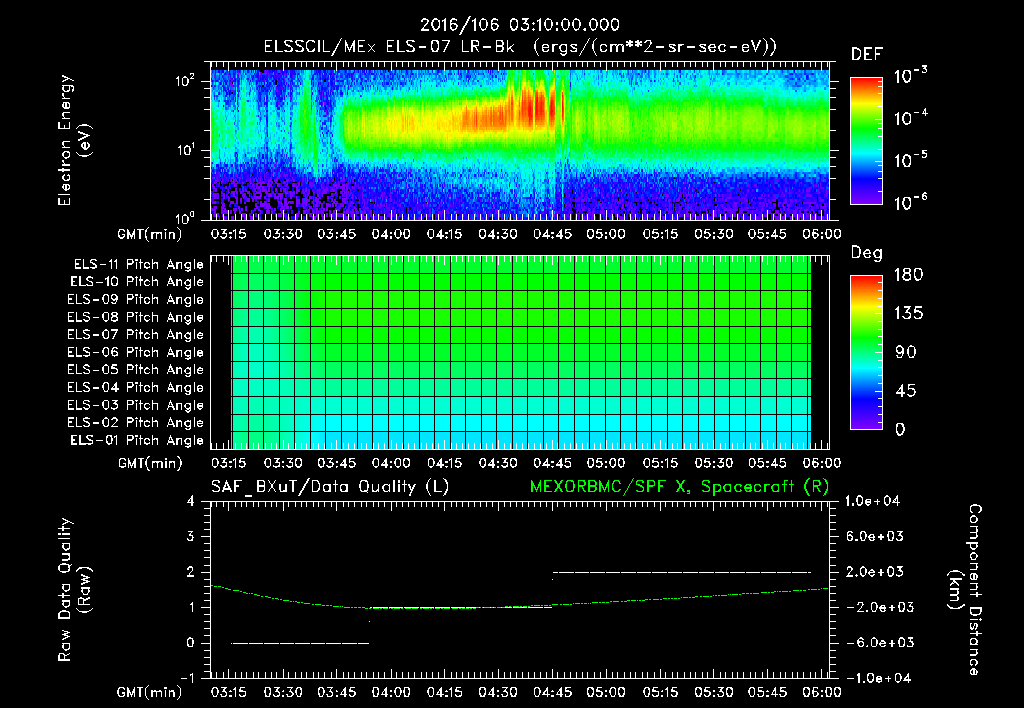Select the ELS-01 Pitch Angle row label

pyautogui.click(x=137, y=440)
